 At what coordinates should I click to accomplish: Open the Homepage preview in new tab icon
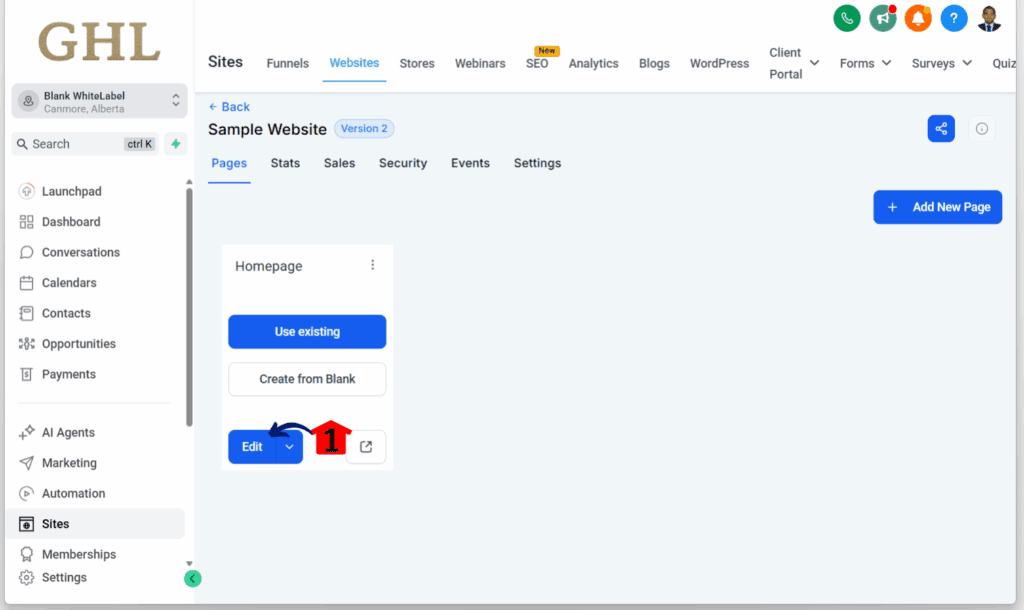coord(366,447)
